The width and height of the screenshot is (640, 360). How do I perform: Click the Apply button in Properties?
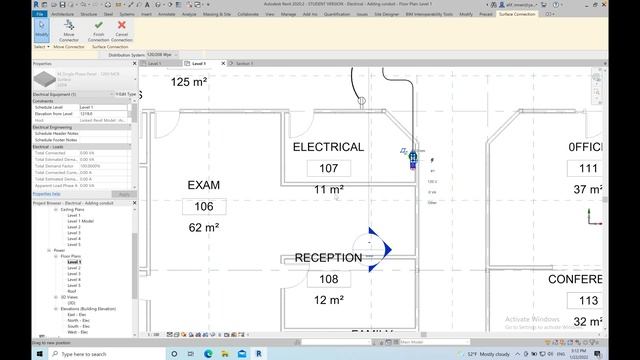[124, 194]
